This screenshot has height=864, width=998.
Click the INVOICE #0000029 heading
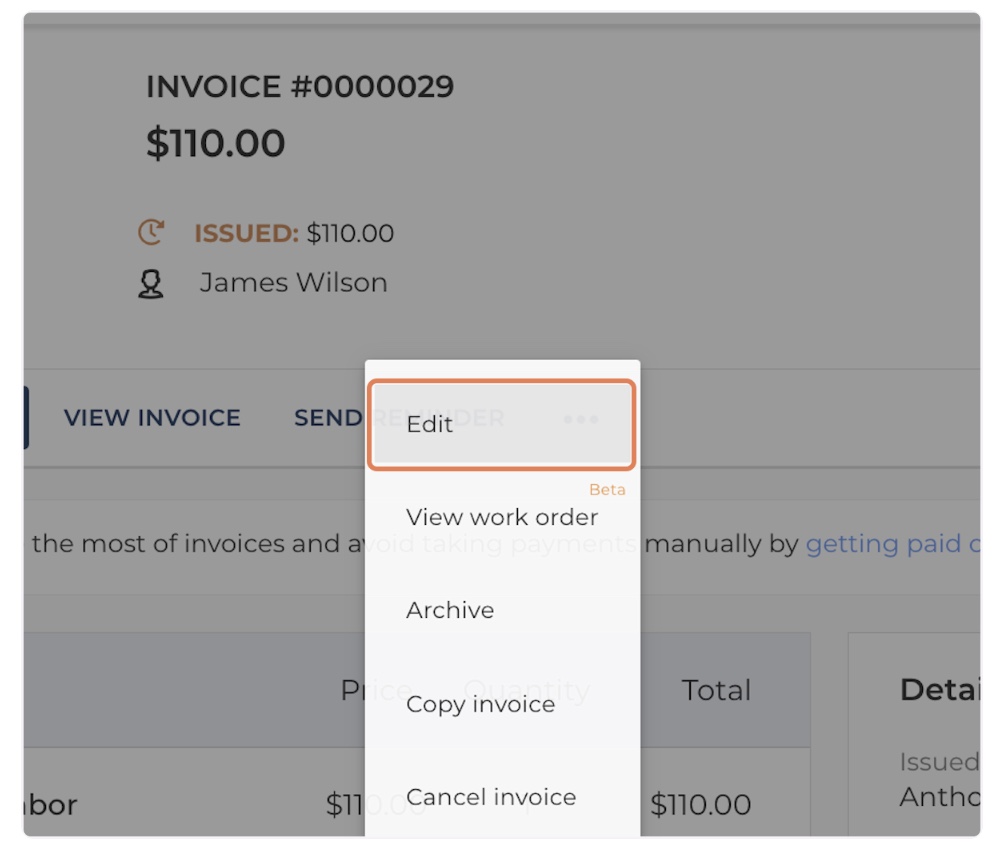[x=300, y=87]
